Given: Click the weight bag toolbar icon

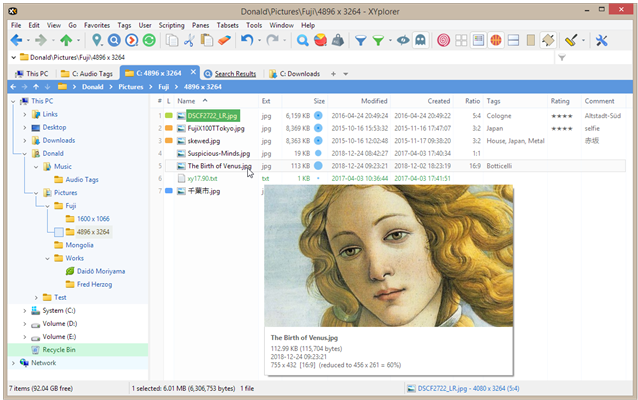Looking at the screenshot, I should [338, 40].
